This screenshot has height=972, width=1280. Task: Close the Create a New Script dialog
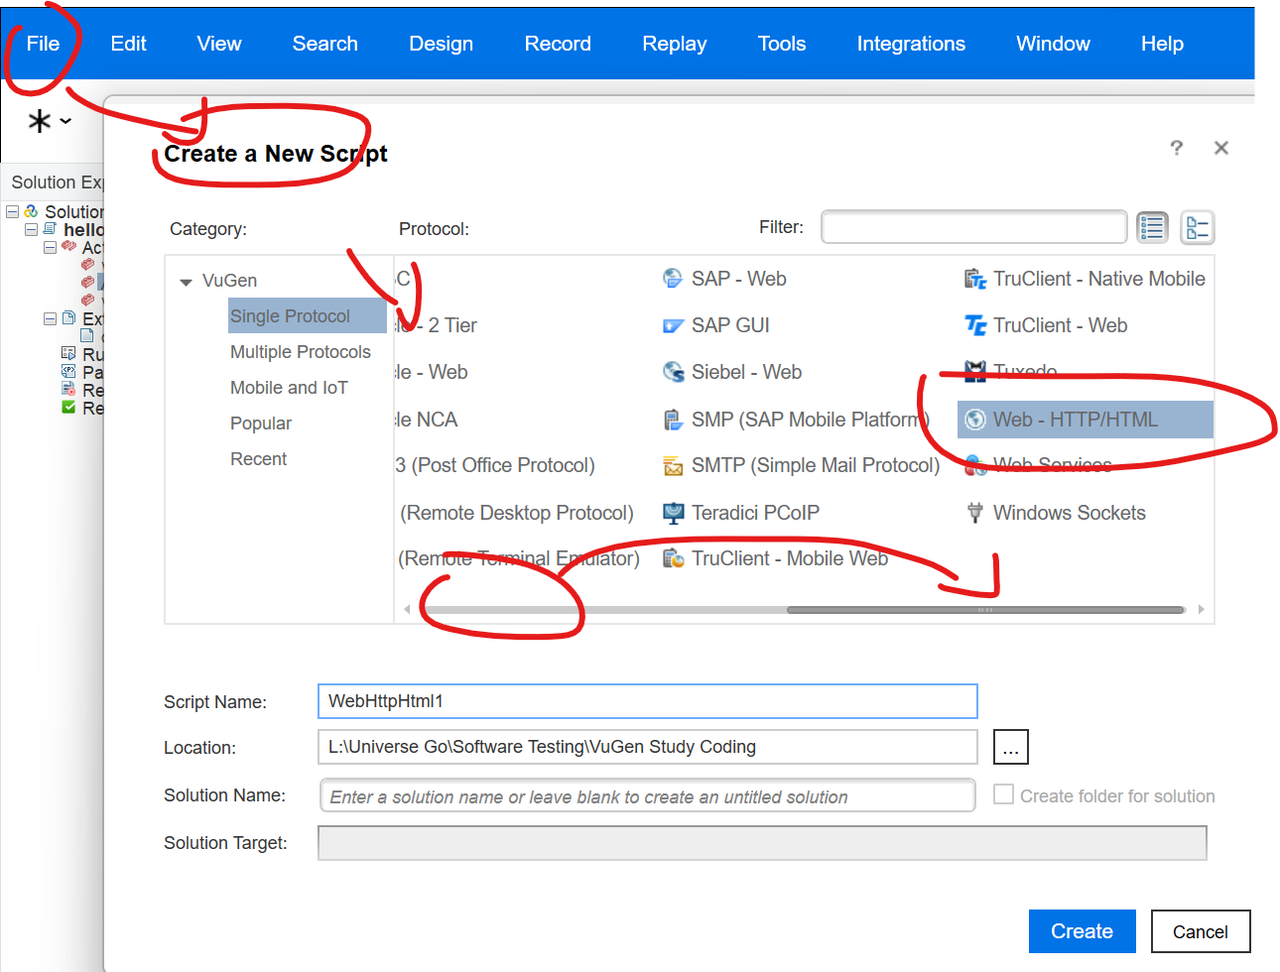[1221, 148]
